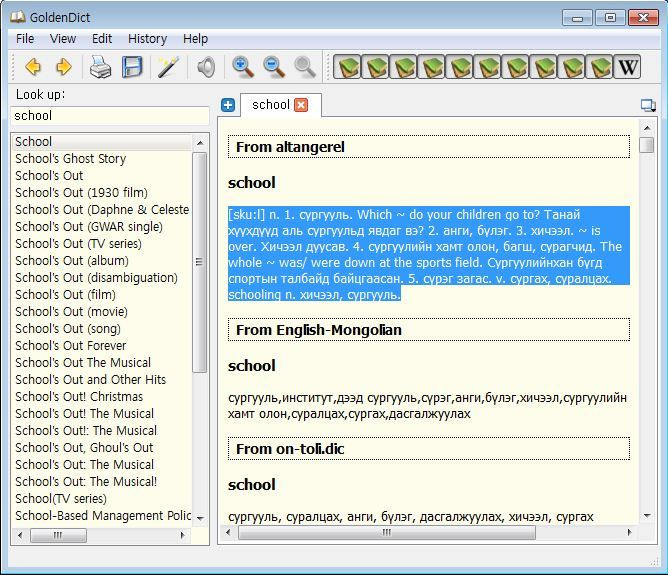Click the word list scroll down arrow

[x=200, y=518]
